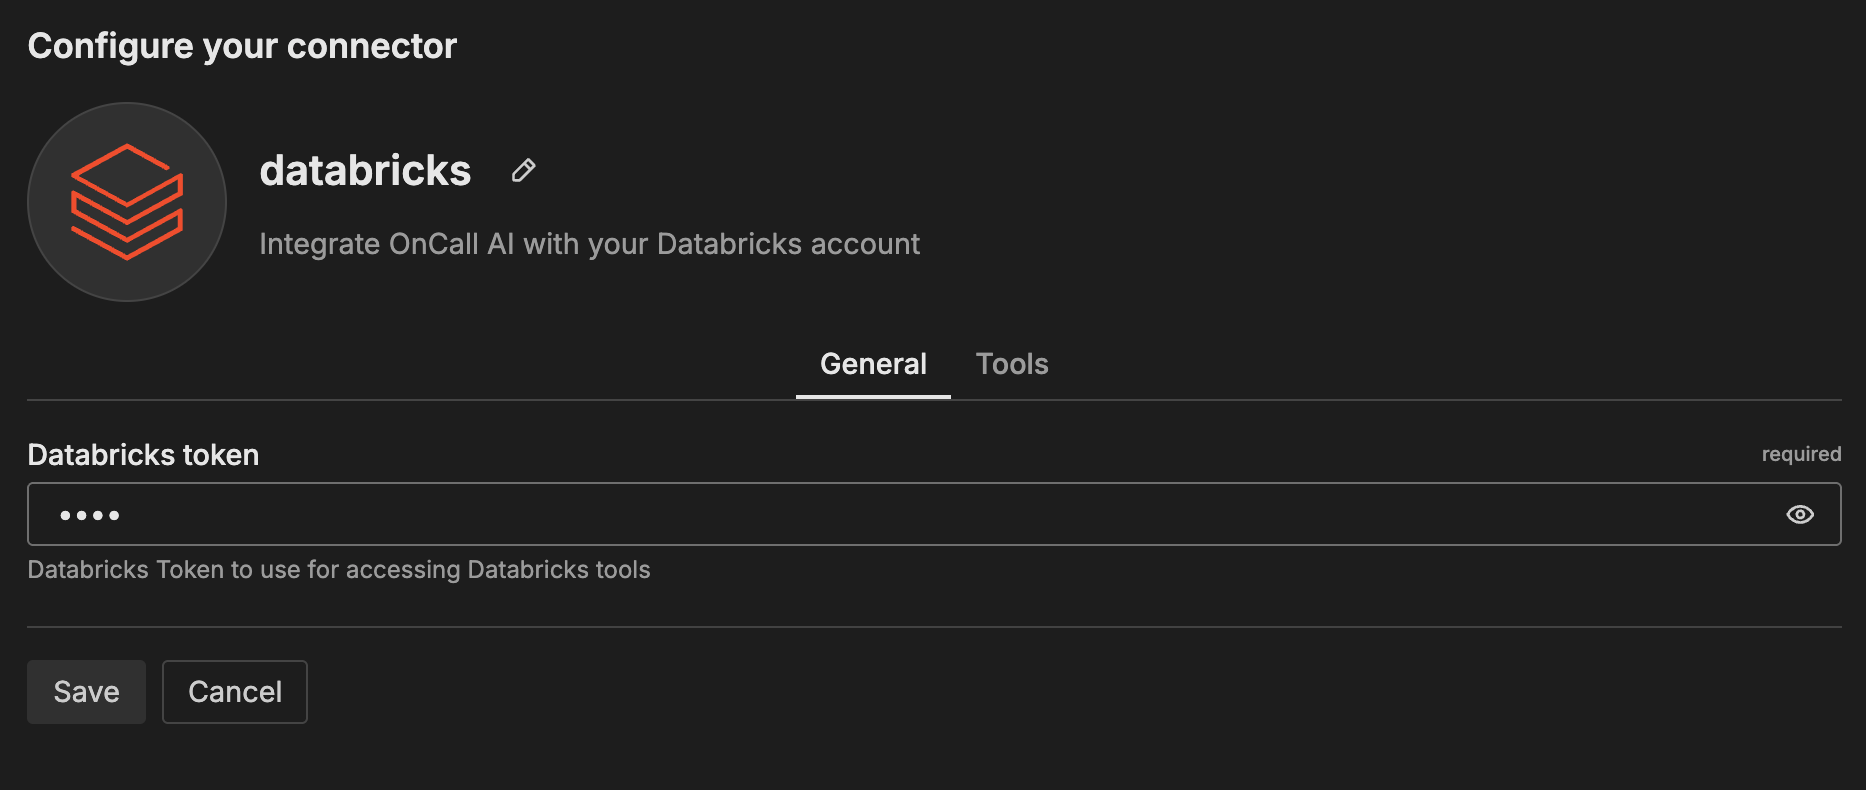
Task: Click the Databricks stacked-layers logo
Action: coord(127,202)
